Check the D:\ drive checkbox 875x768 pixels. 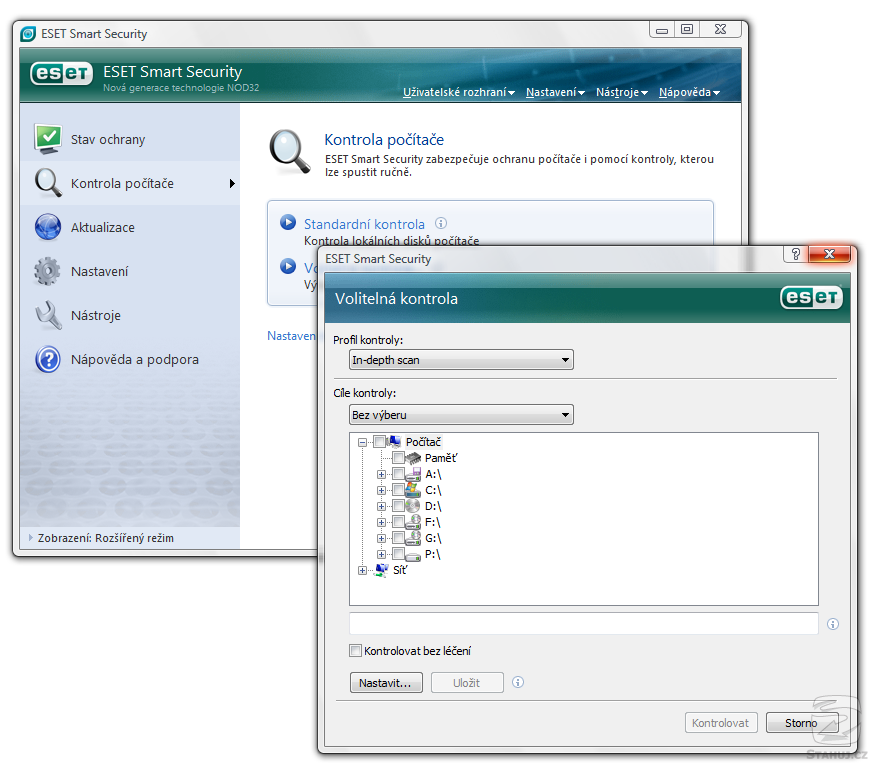pyautogui.click(x=398, y=506)
